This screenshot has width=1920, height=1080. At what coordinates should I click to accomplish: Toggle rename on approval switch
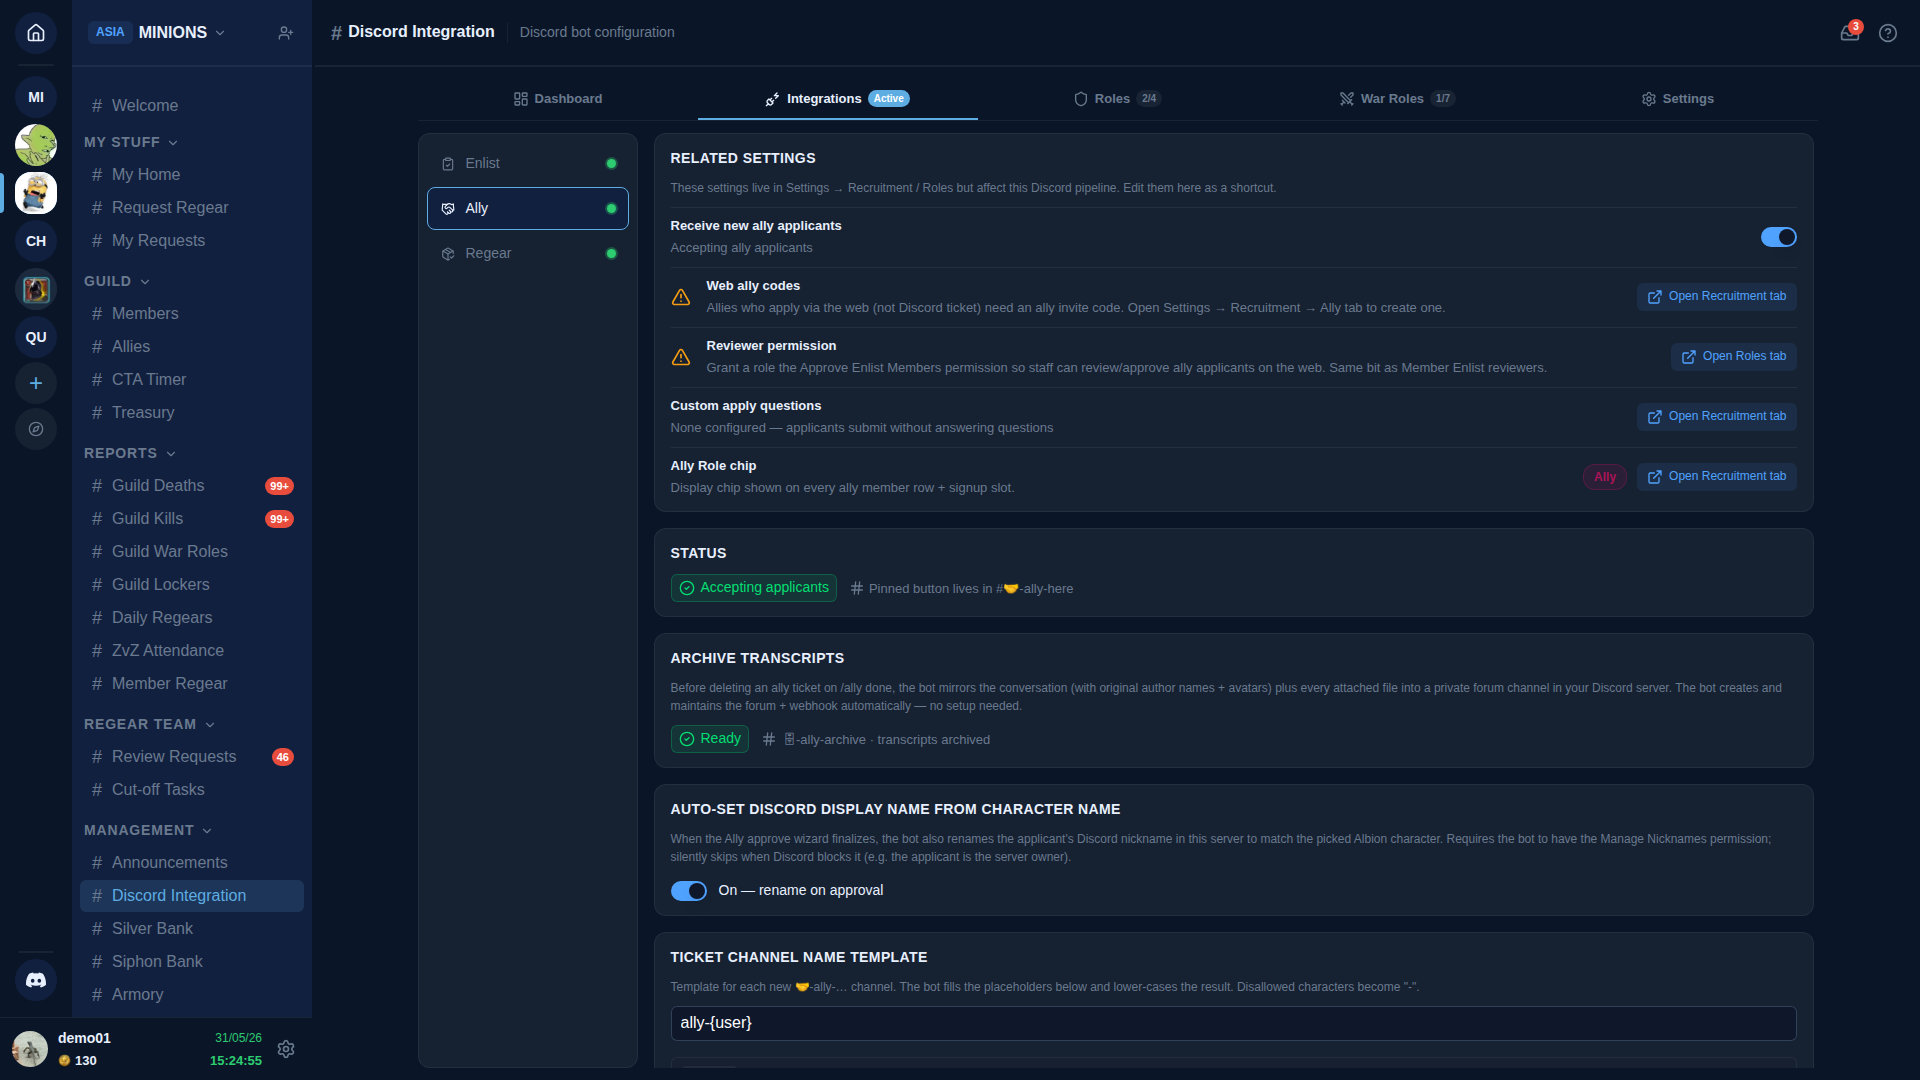pos(688,891)
